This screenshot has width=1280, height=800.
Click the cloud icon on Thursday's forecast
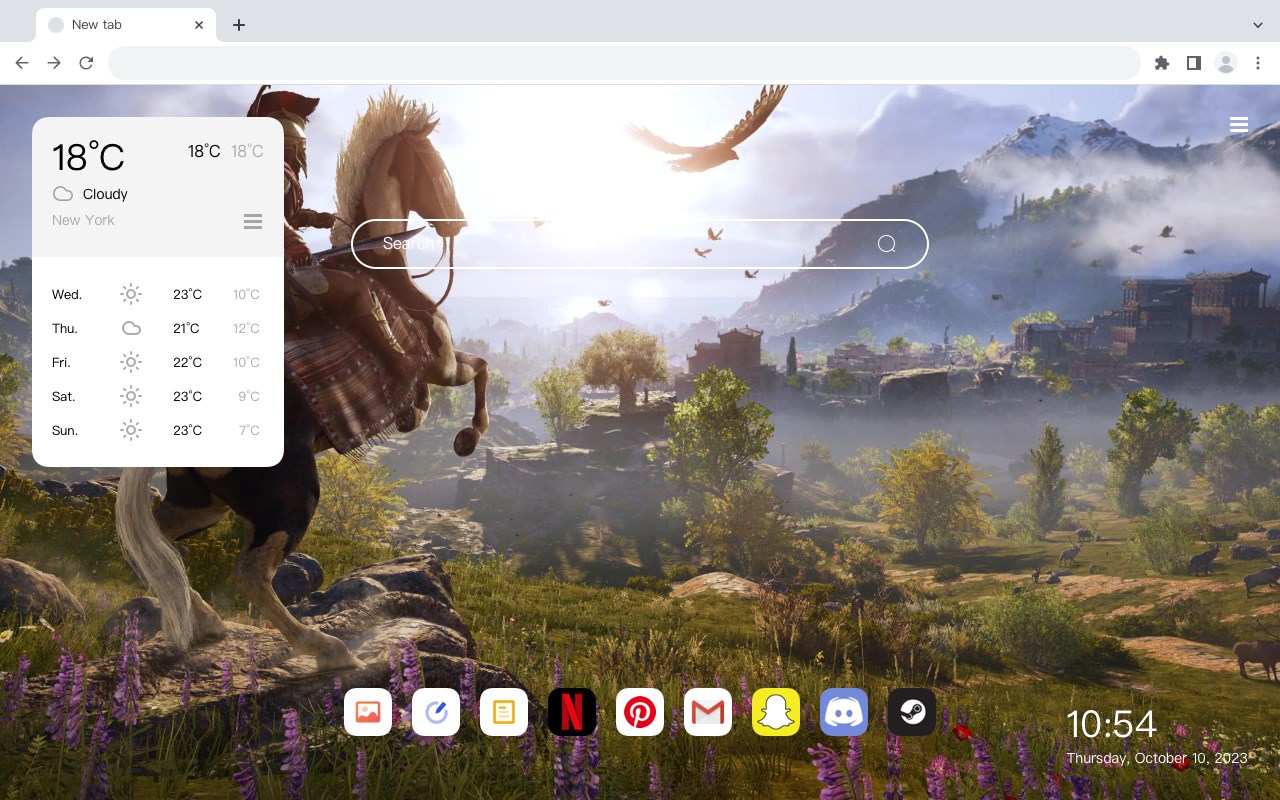pyautogui.click(x=131, y=328)
